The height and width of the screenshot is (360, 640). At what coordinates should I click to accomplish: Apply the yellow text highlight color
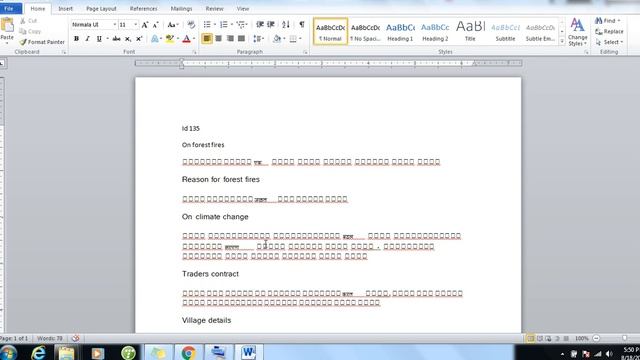(170, 39)
